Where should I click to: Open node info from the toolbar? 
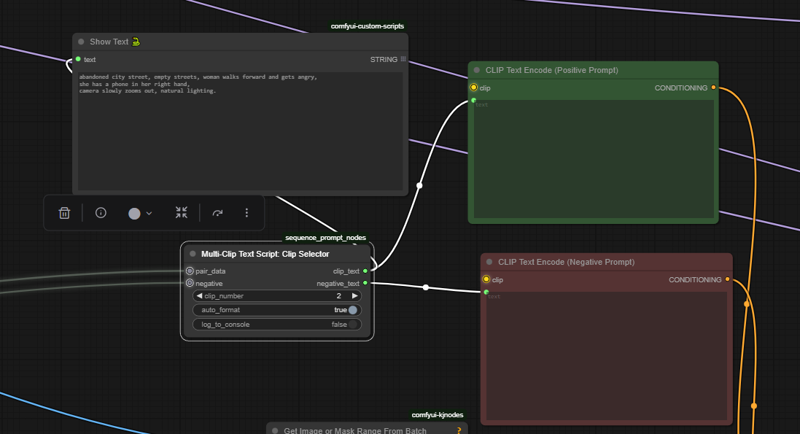point(101,213)
